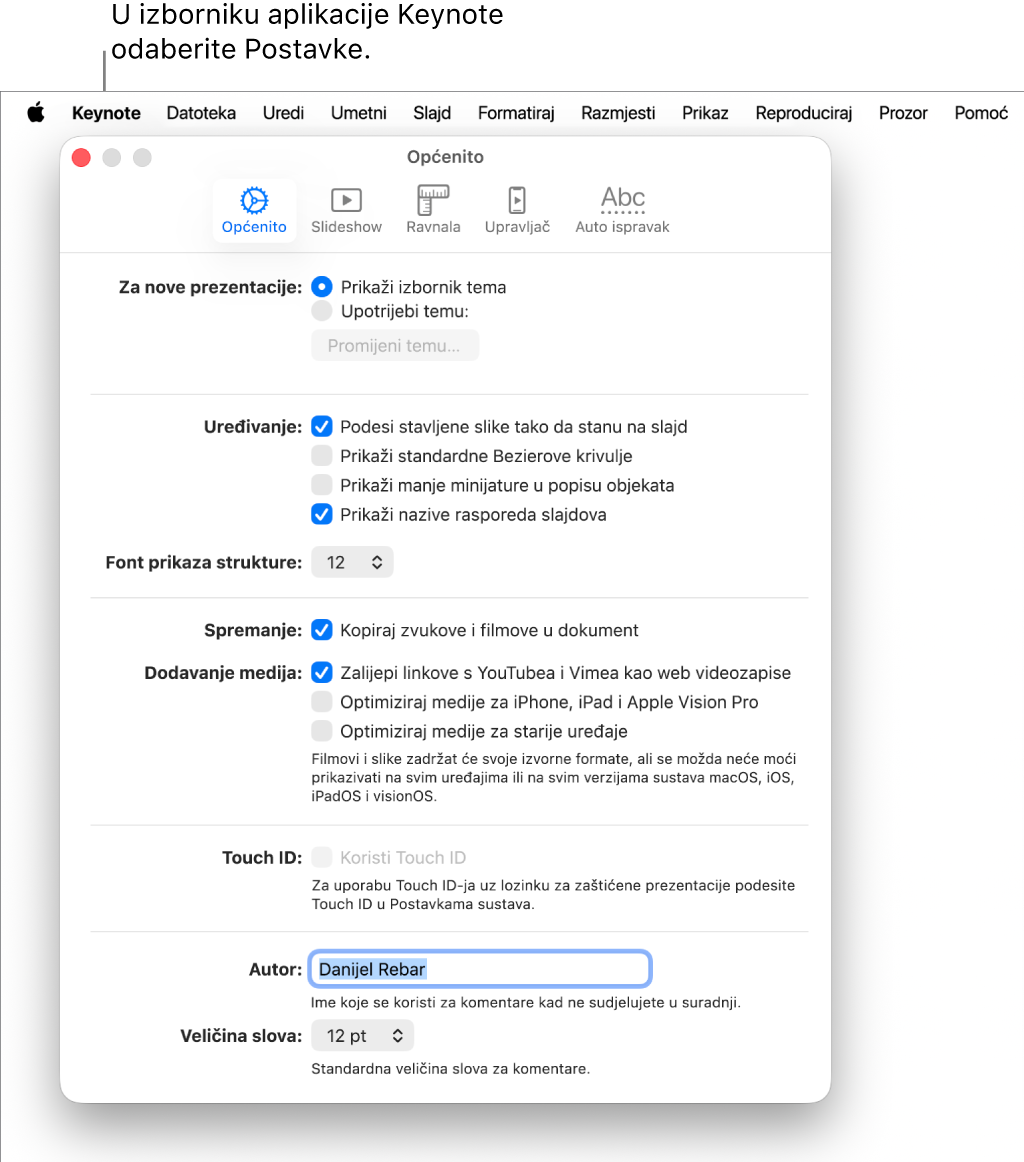
Task: Open the Prikaz menu
Action: tap(705, 113)
